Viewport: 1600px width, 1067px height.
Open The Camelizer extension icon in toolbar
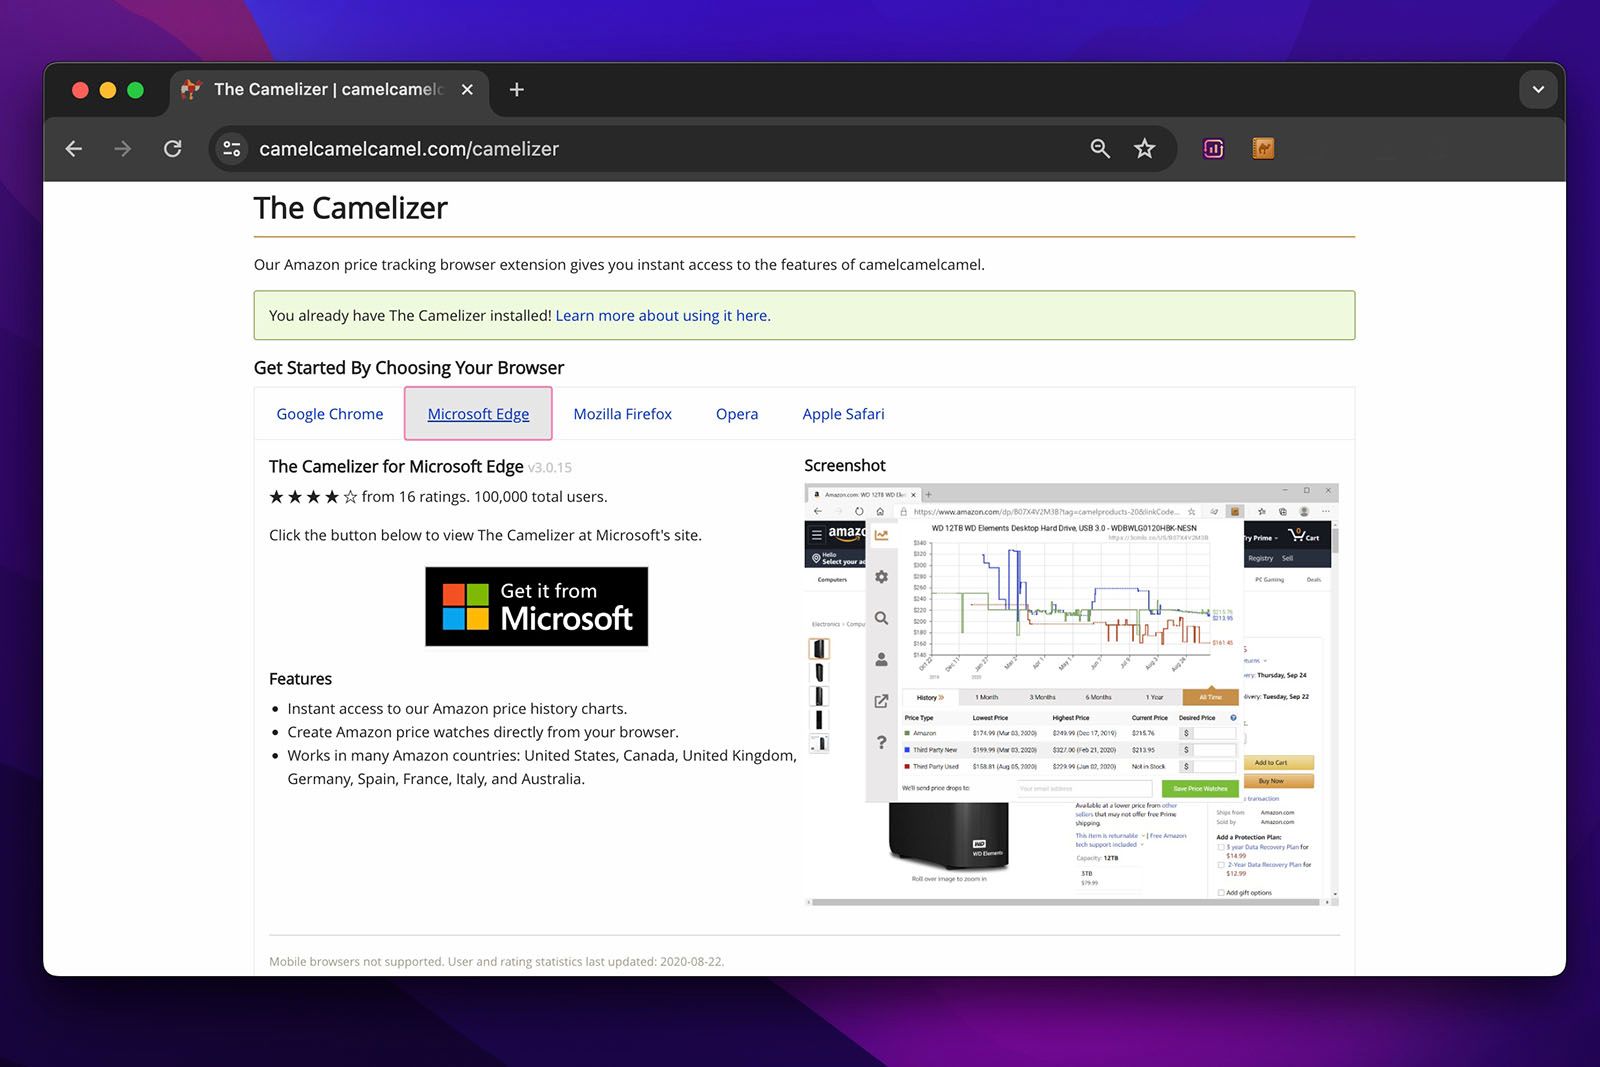pyautogui.click(x=1263, y=149)
